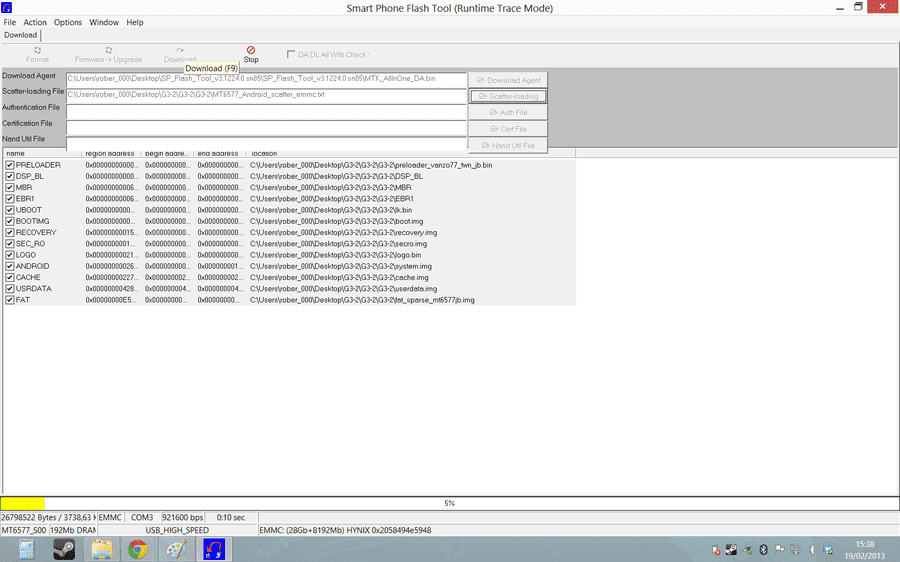Open Google Chrome from the taskbar

click(x=137, y=549)
